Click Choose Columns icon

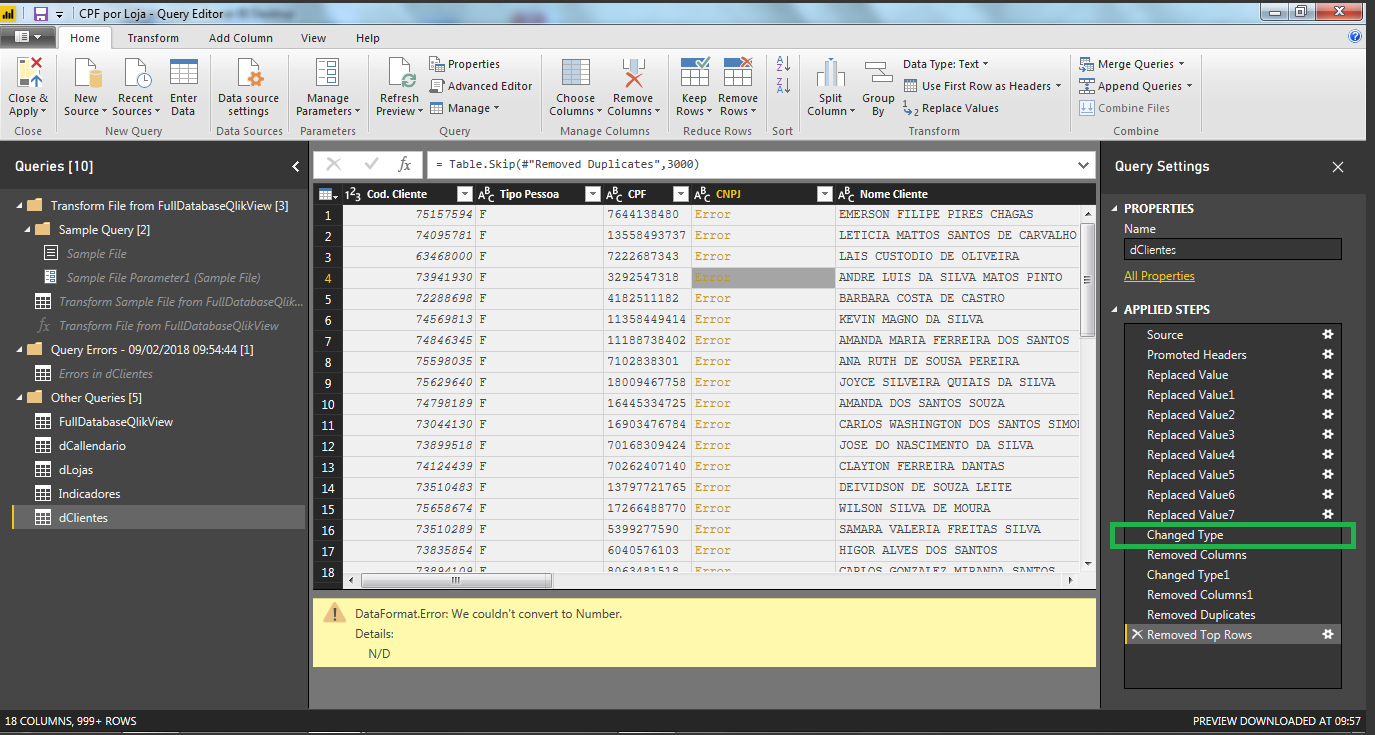[x=575, y=74]
